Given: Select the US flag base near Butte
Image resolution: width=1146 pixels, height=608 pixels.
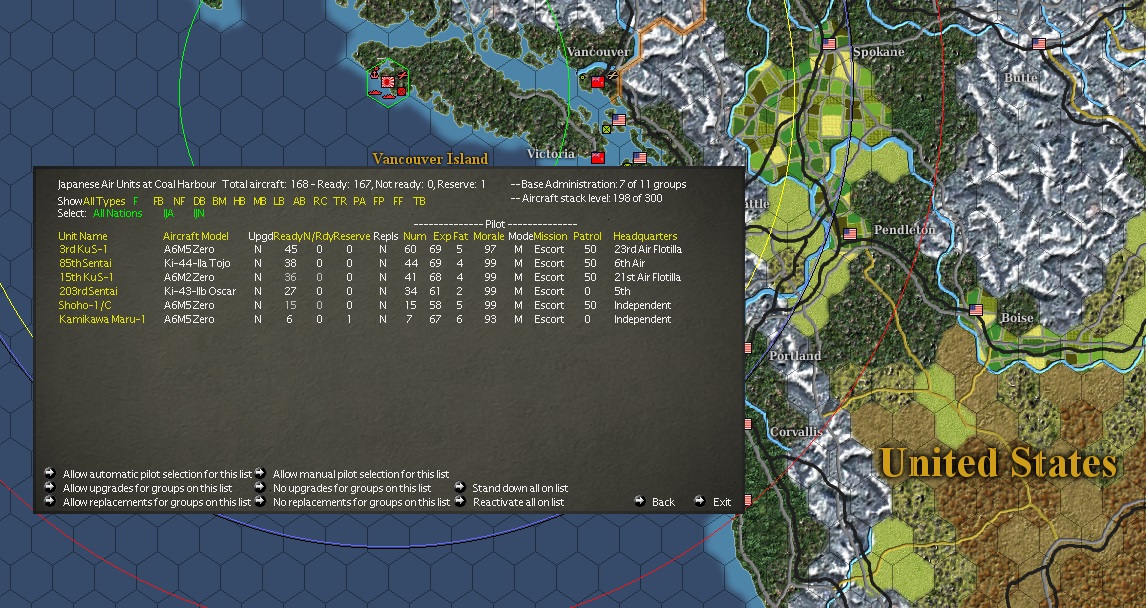Looking at the screenshot, I should pyautogui.click(x=1039, y=44).
